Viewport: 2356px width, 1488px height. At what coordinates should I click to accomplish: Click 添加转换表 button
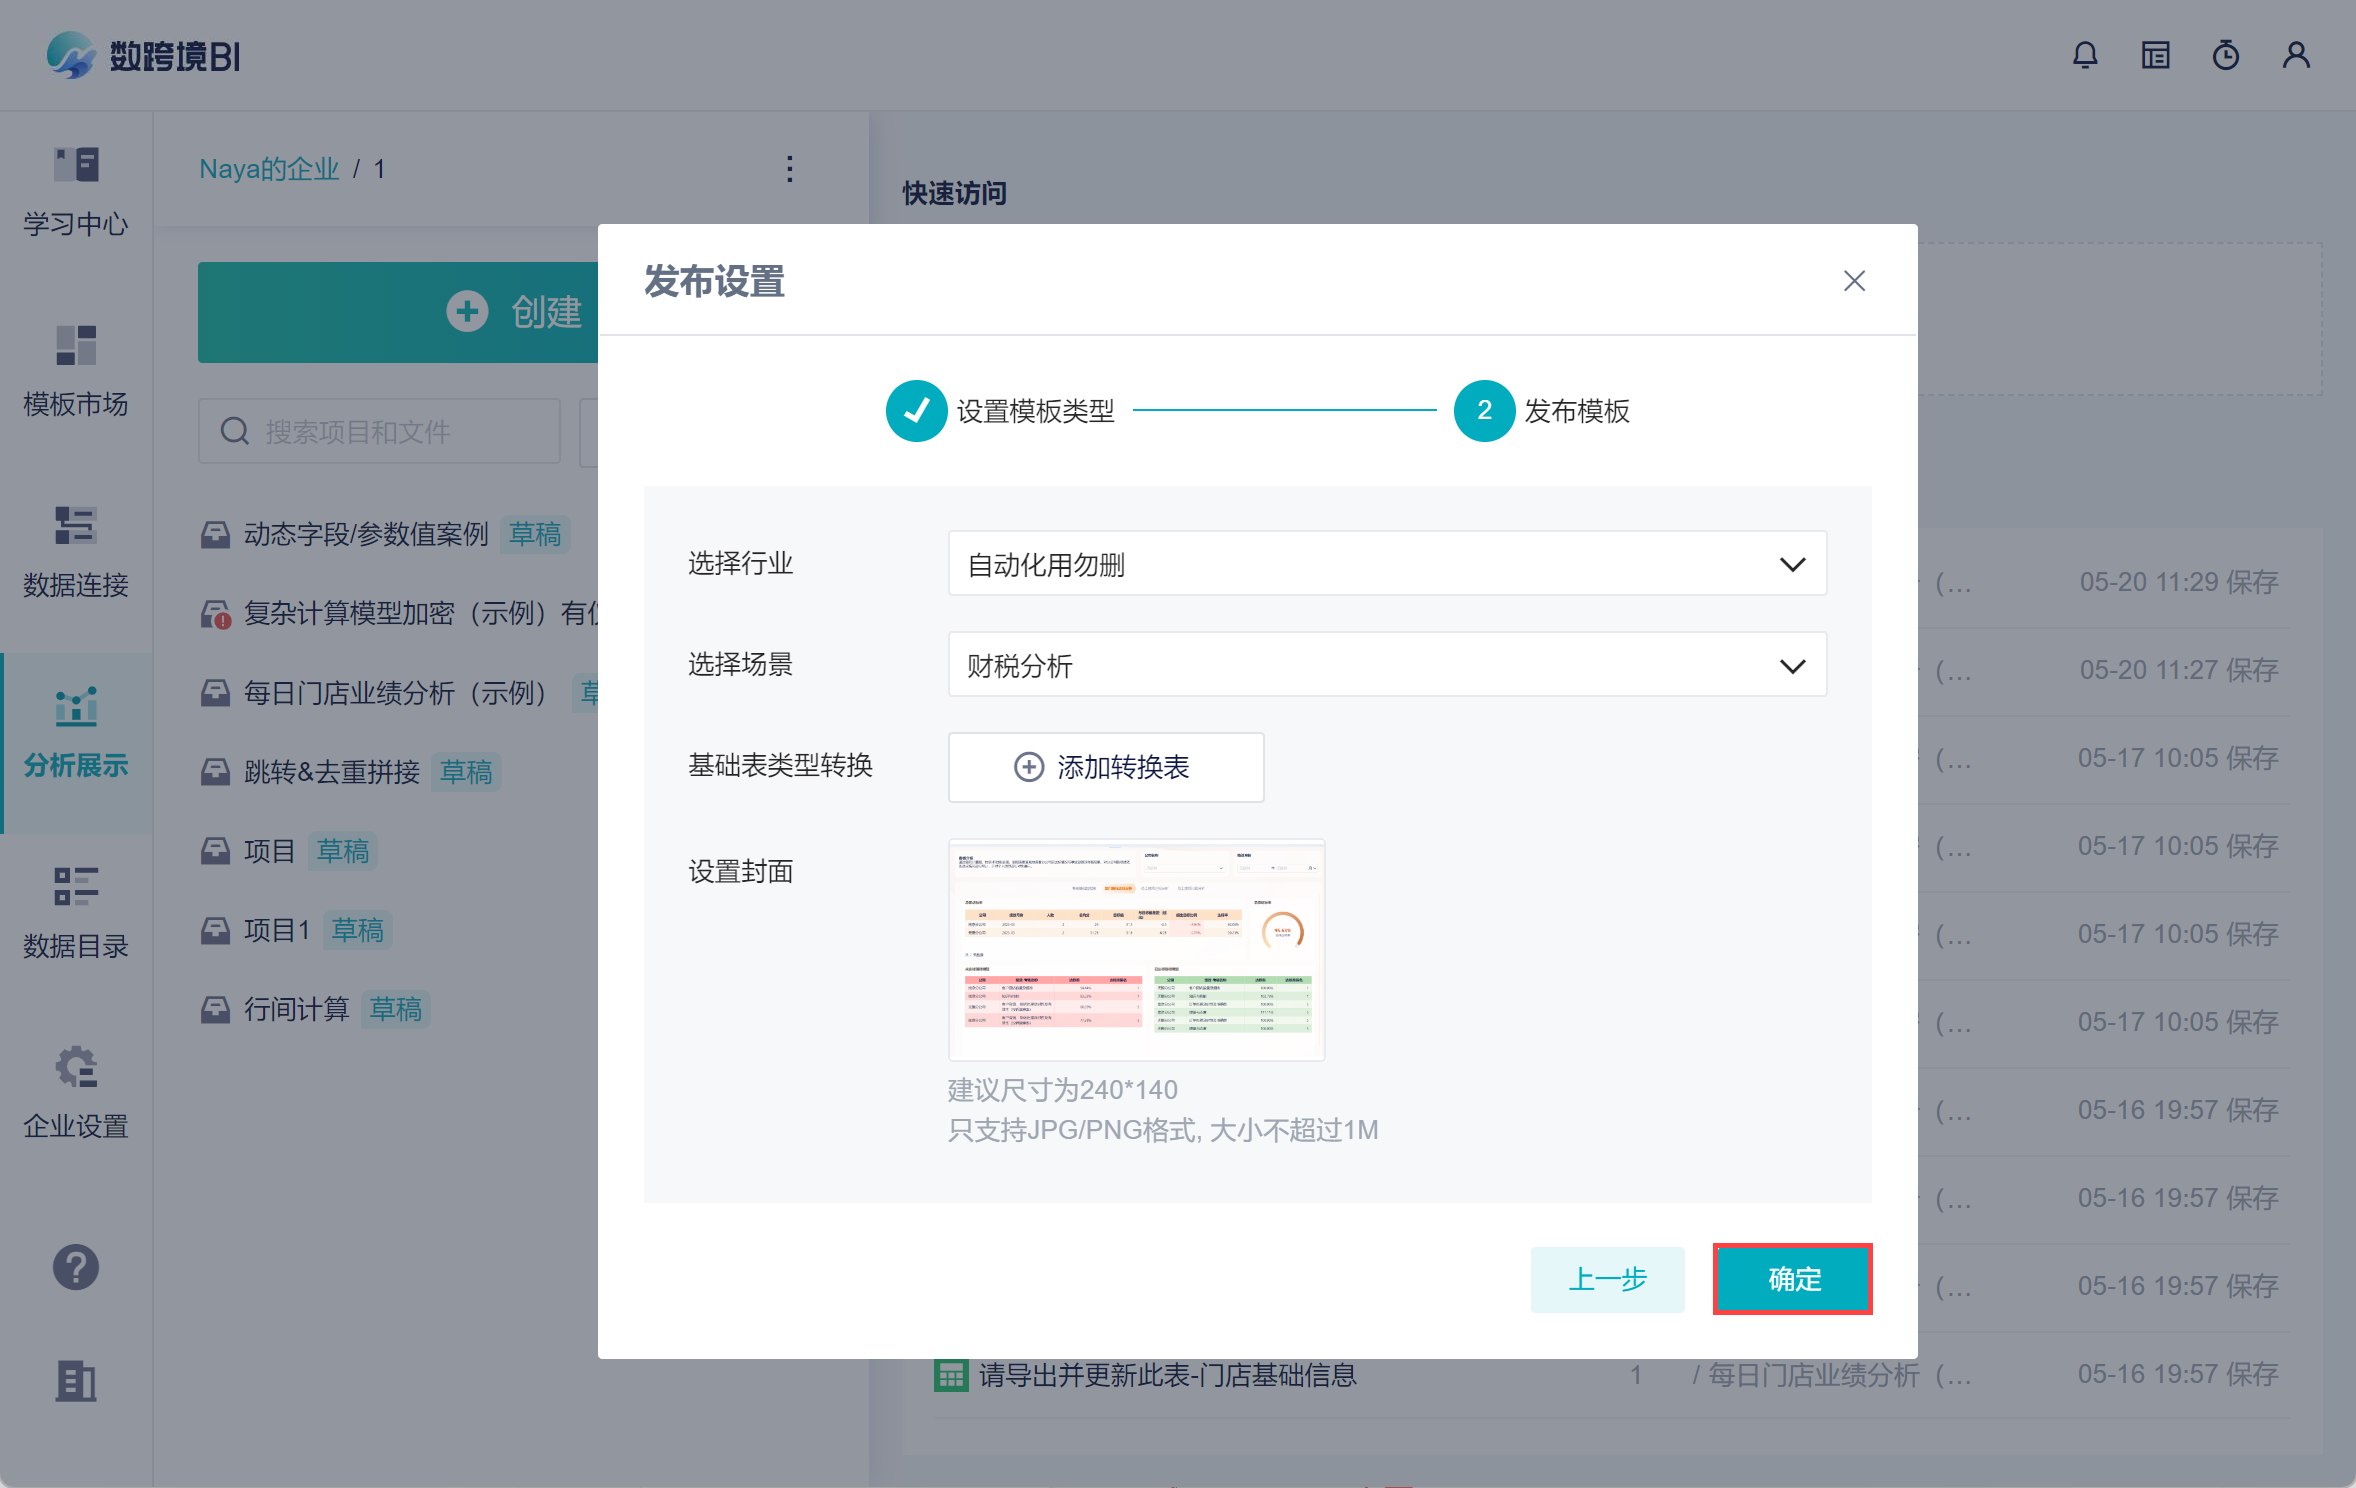[1105, 767]
